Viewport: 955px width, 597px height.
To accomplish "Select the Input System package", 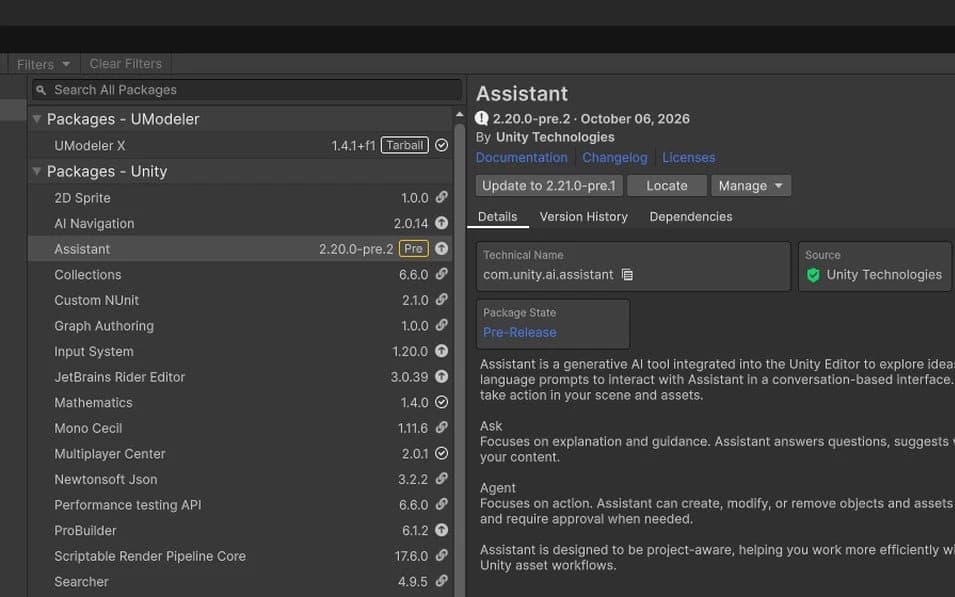I will pyautogui.click(x=241, y=351).
